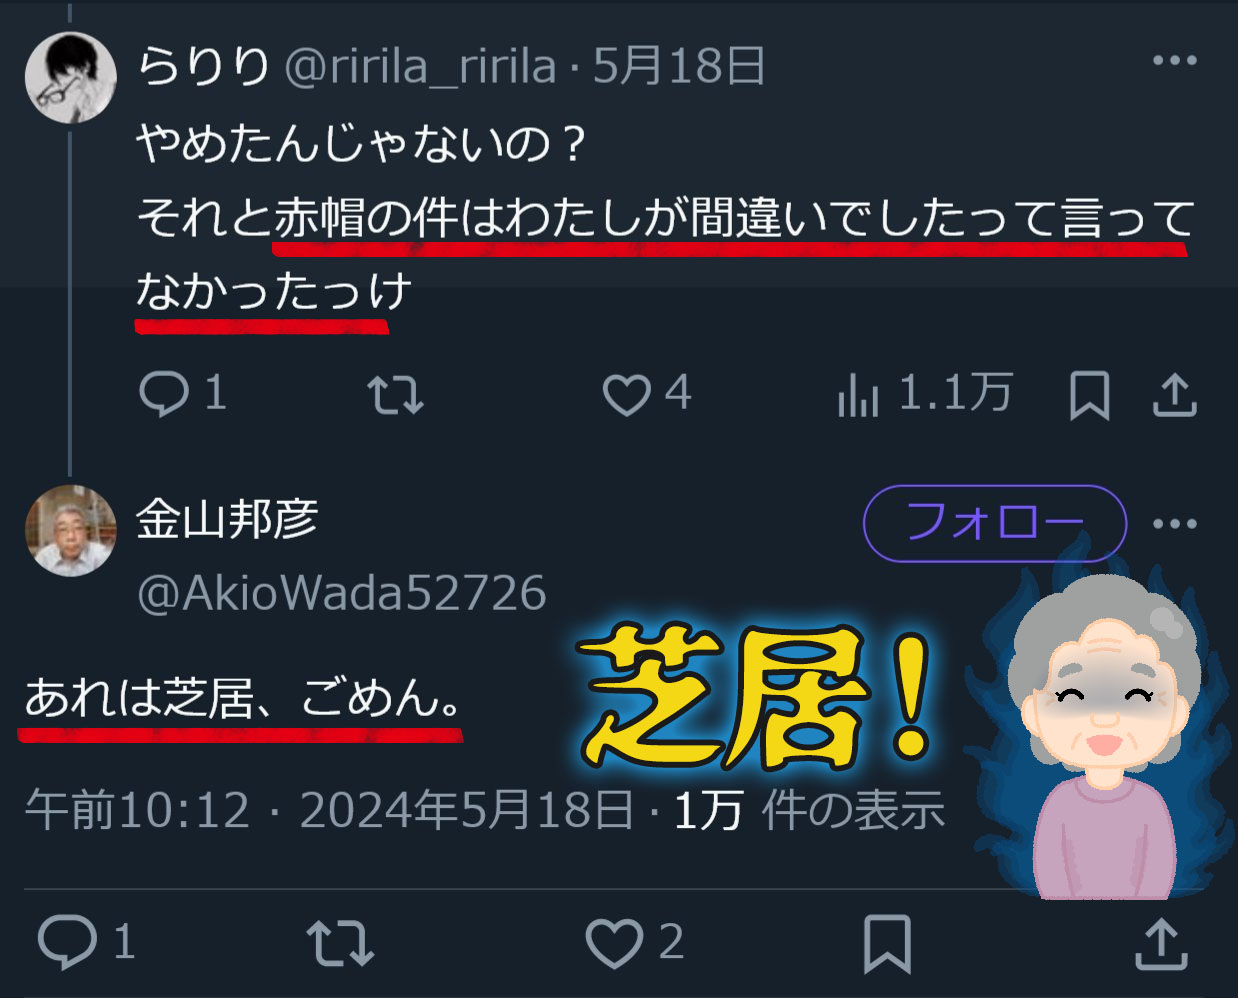Click the フォロー button
This screenshot has height=998, width=1238.
click(x=995, y=523)
